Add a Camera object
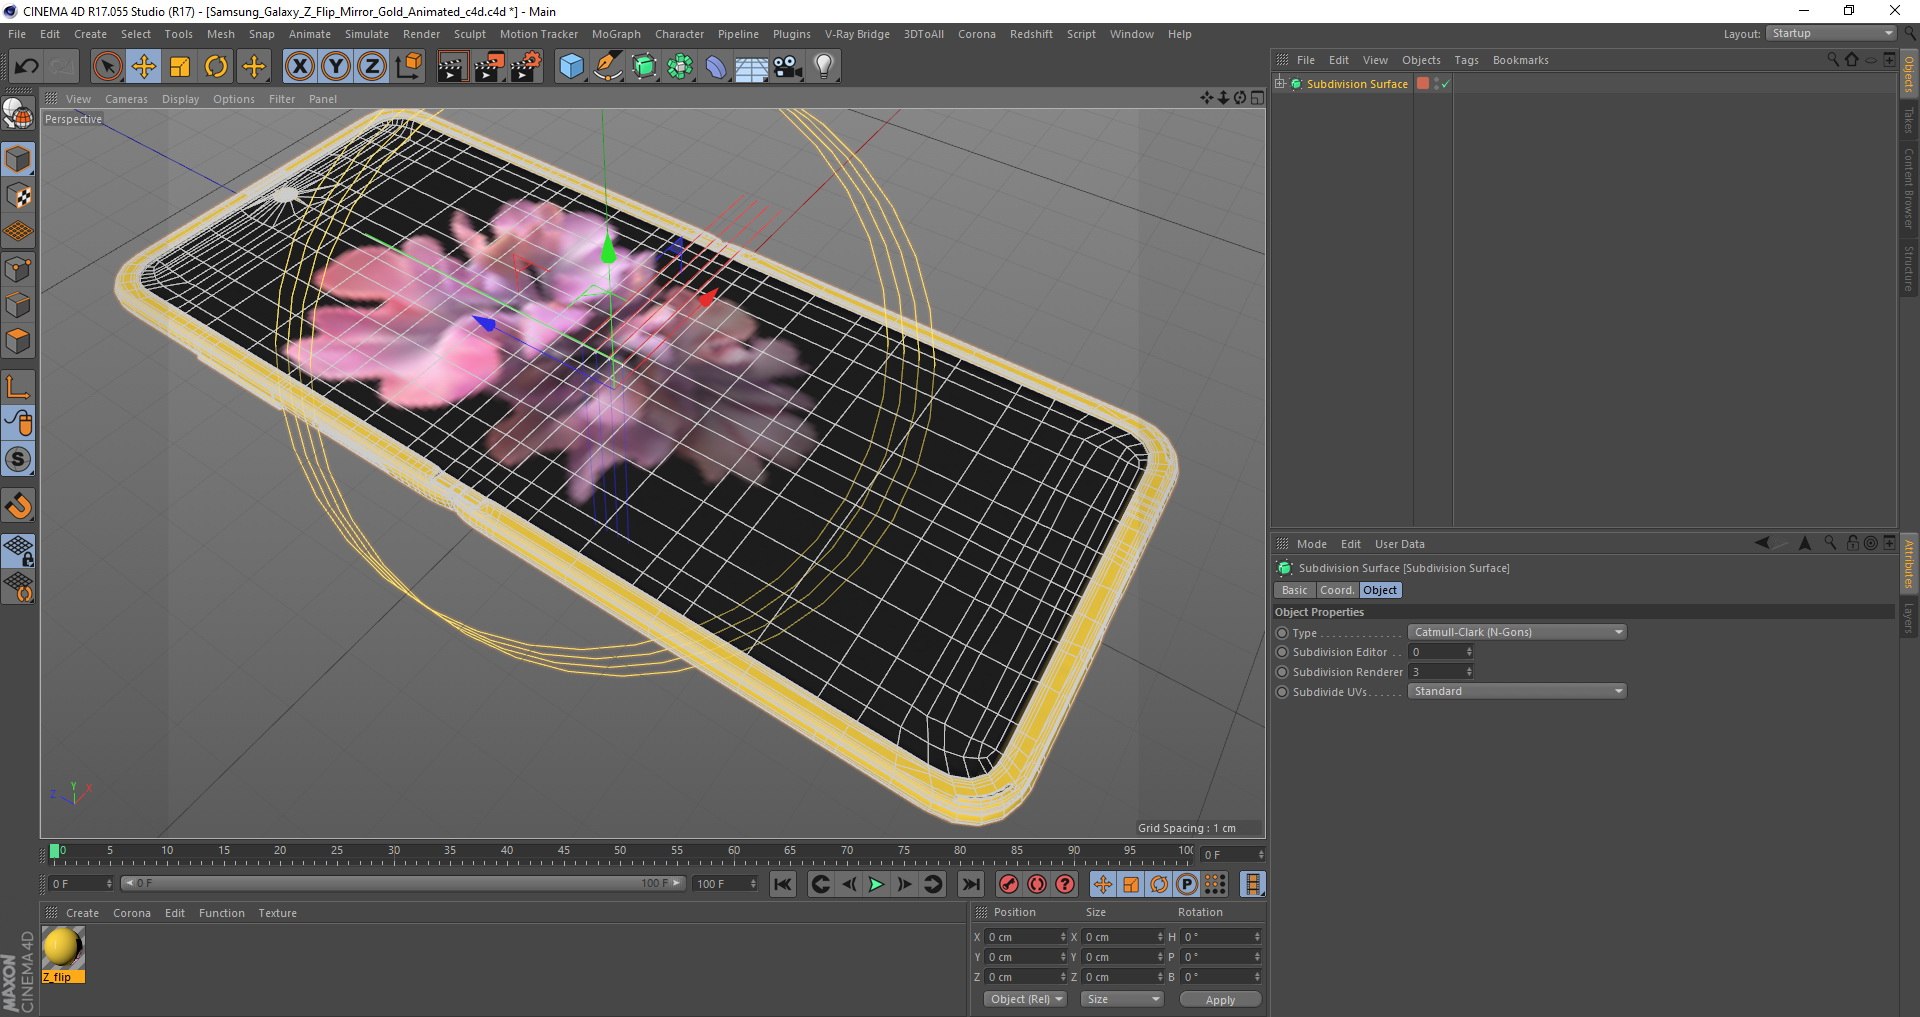This screenshot has height=1017, width=1920. [787, 67]
